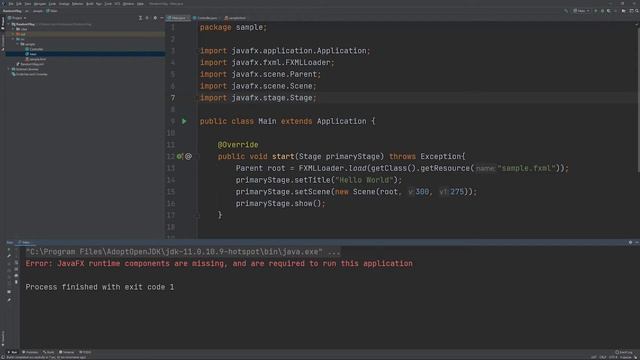Hide the Project tool window
The height and width of the screenshot is (360, 640).
tap(162, 18)
